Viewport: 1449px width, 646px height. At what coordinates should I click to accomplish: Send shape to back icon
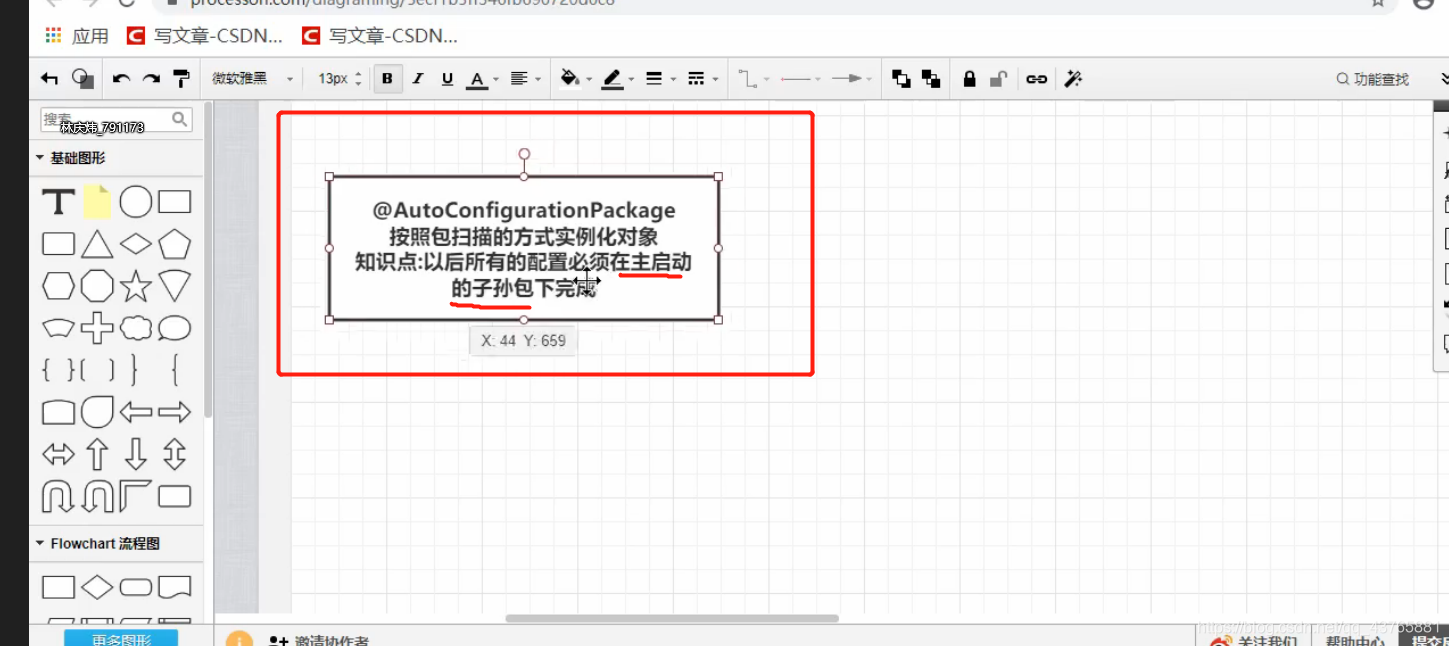[x=931, y=79]
